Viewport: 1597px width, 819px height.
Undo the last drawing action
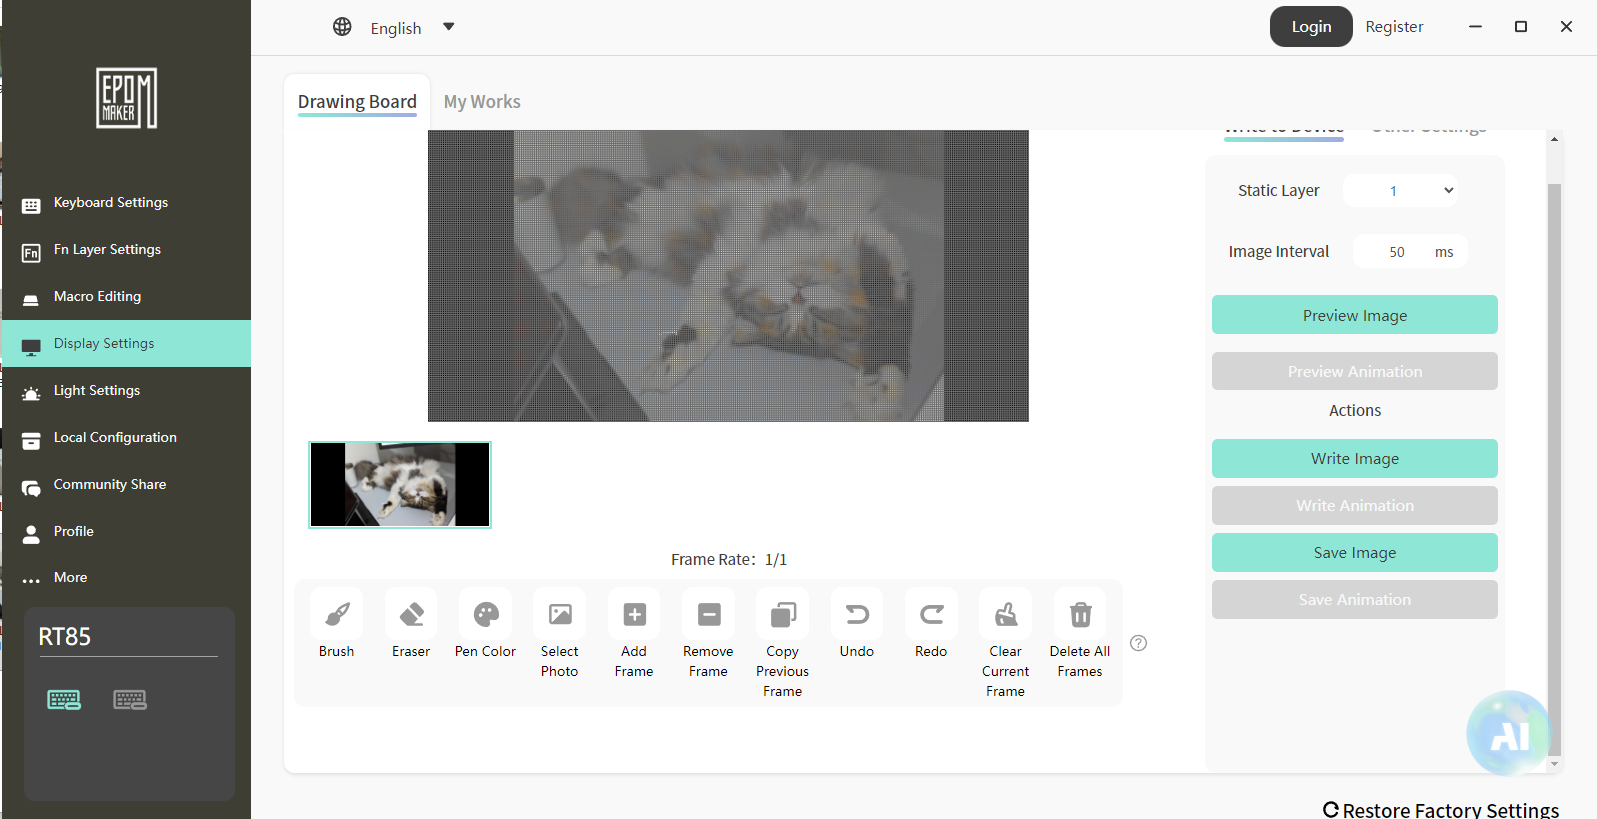(x=857, y=614)
